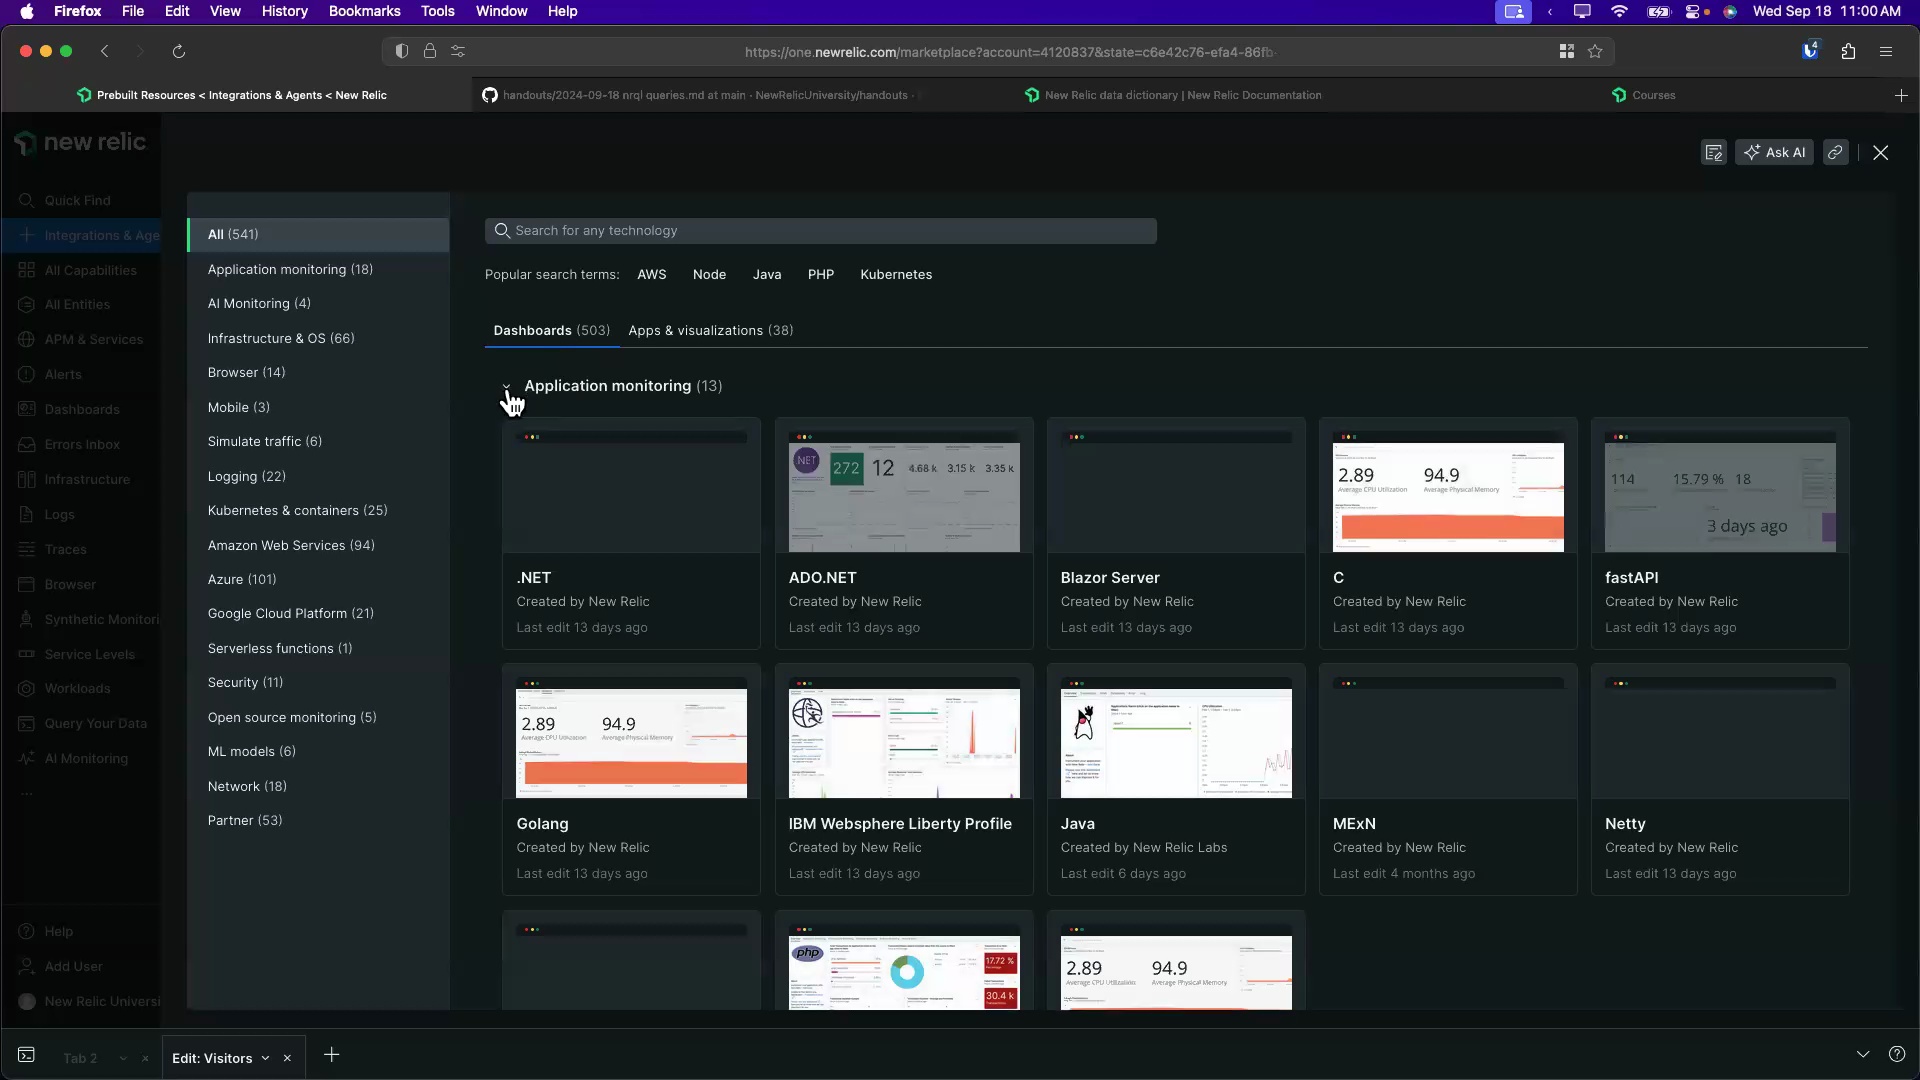Open the Bitwarden extension icon

point(1810,52)
